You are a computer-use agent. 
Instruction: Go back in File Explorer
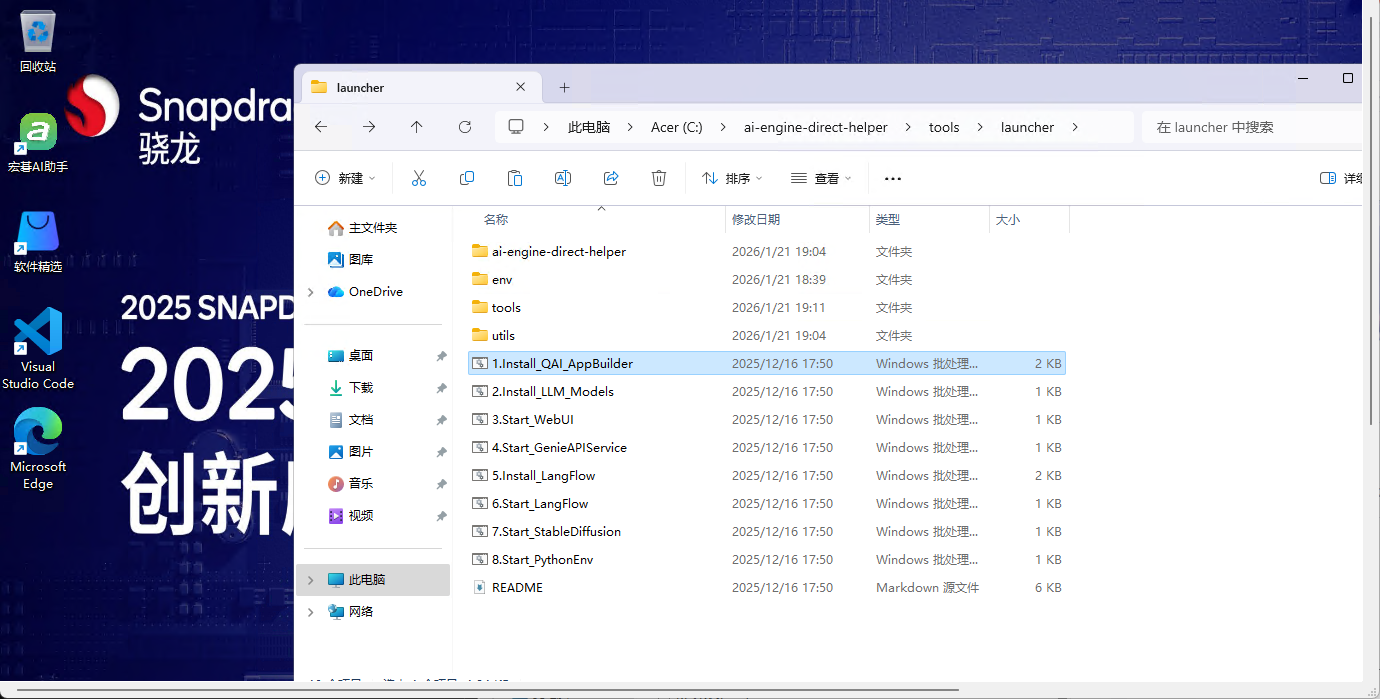click(x=321, y=127)
